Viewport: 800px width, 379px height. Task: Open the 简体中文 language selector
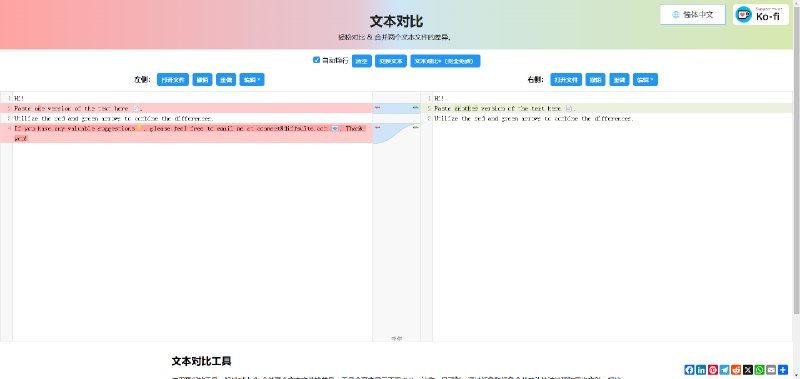[692, 15]
